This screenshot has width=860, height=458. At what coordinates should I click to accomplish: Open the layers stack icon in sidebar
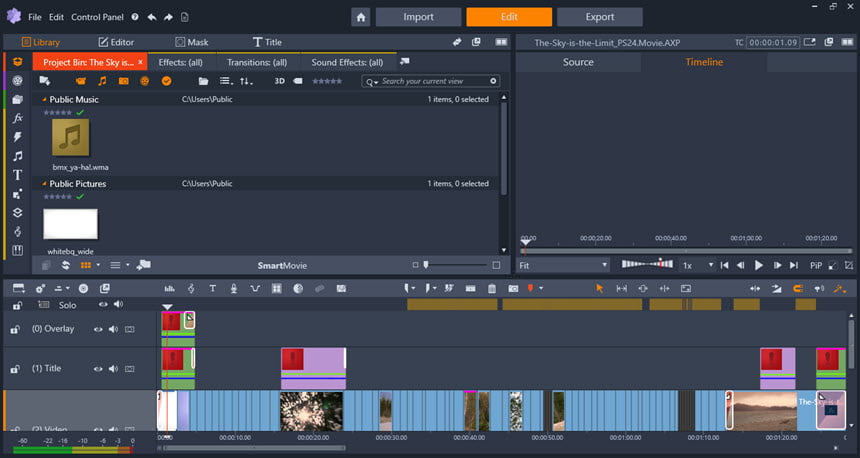coord(18,213)
